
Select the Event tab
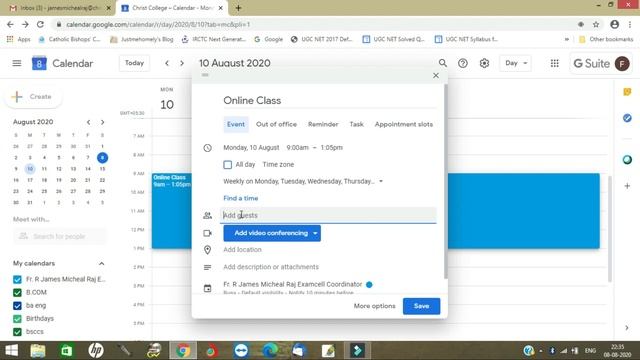click(236, 124)
